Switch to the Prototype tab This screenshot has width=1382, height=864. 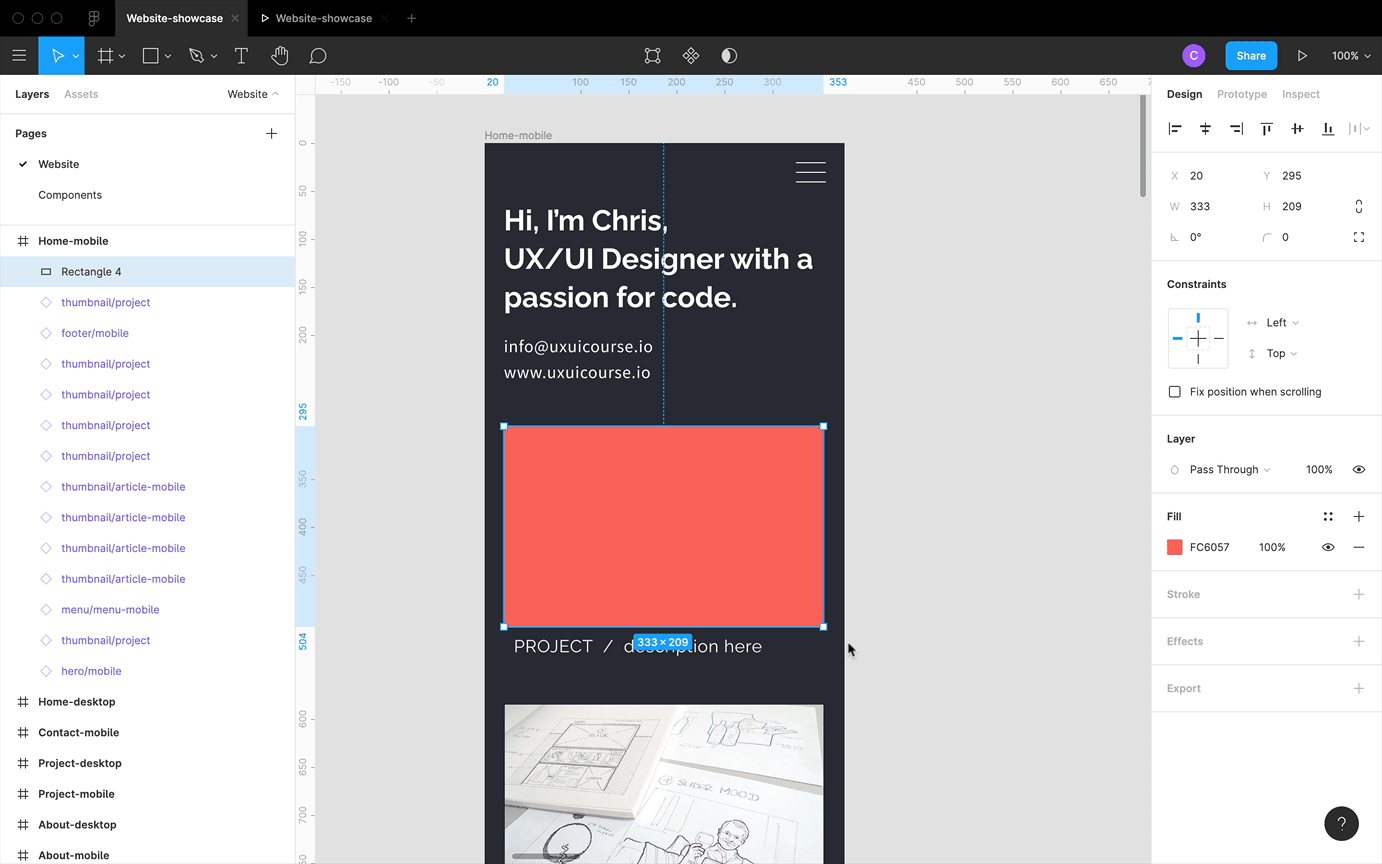tap(1242, 94)
